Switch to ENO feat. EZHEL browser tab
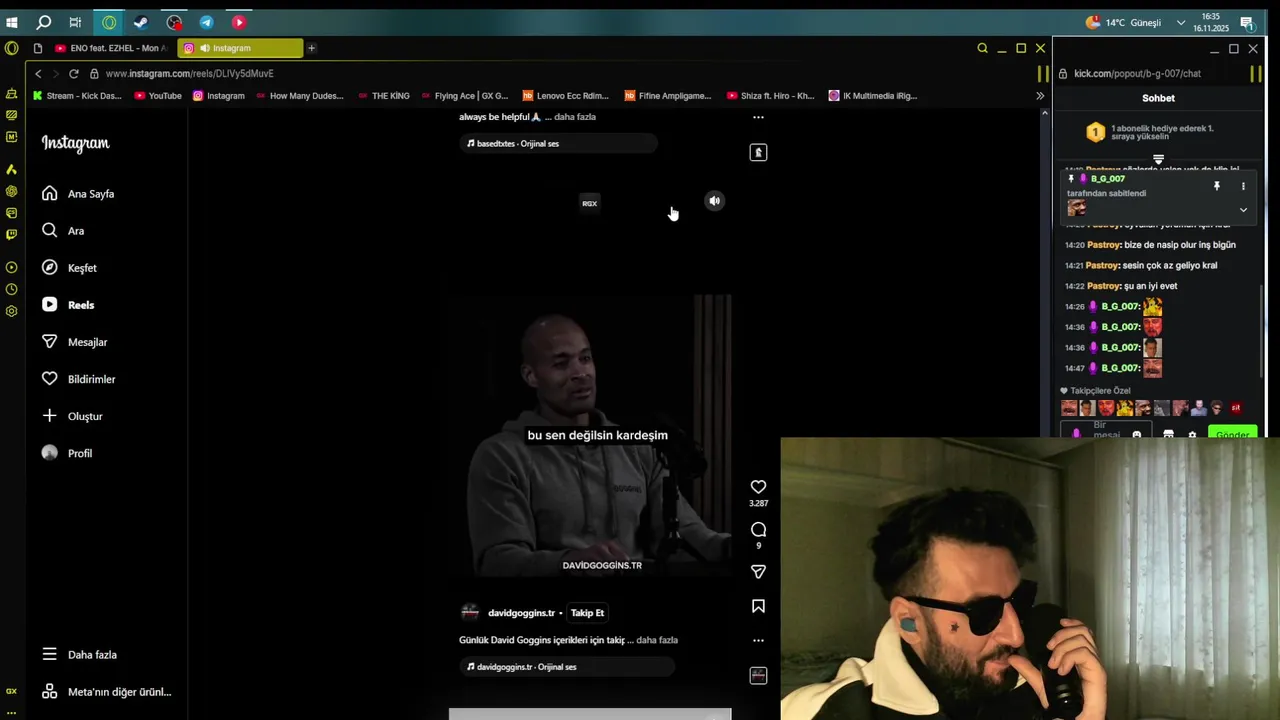1280x720 pixels. [x=112, y=48]
